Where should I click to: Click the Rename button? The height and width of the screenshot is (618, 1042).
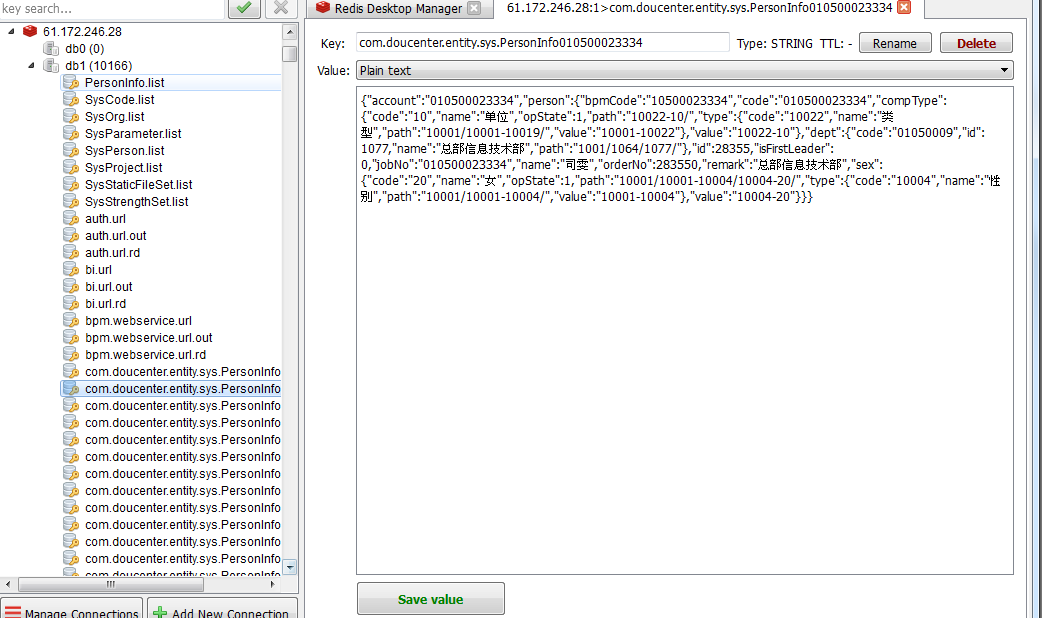tap(894, 43)
